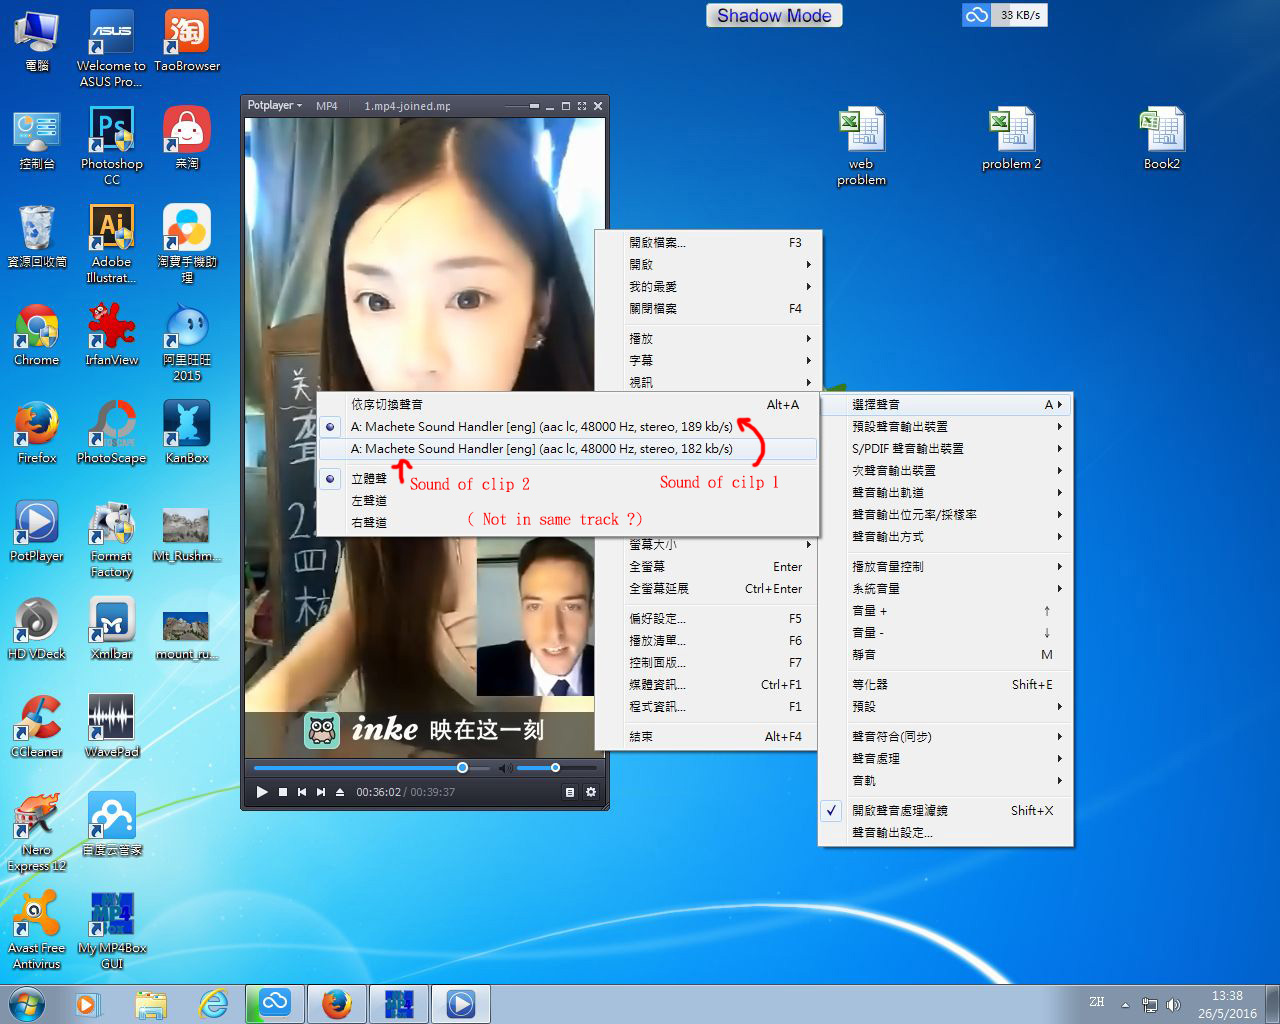Select the 等化器 menu item

pyautogui.click(x=945, y=685)
